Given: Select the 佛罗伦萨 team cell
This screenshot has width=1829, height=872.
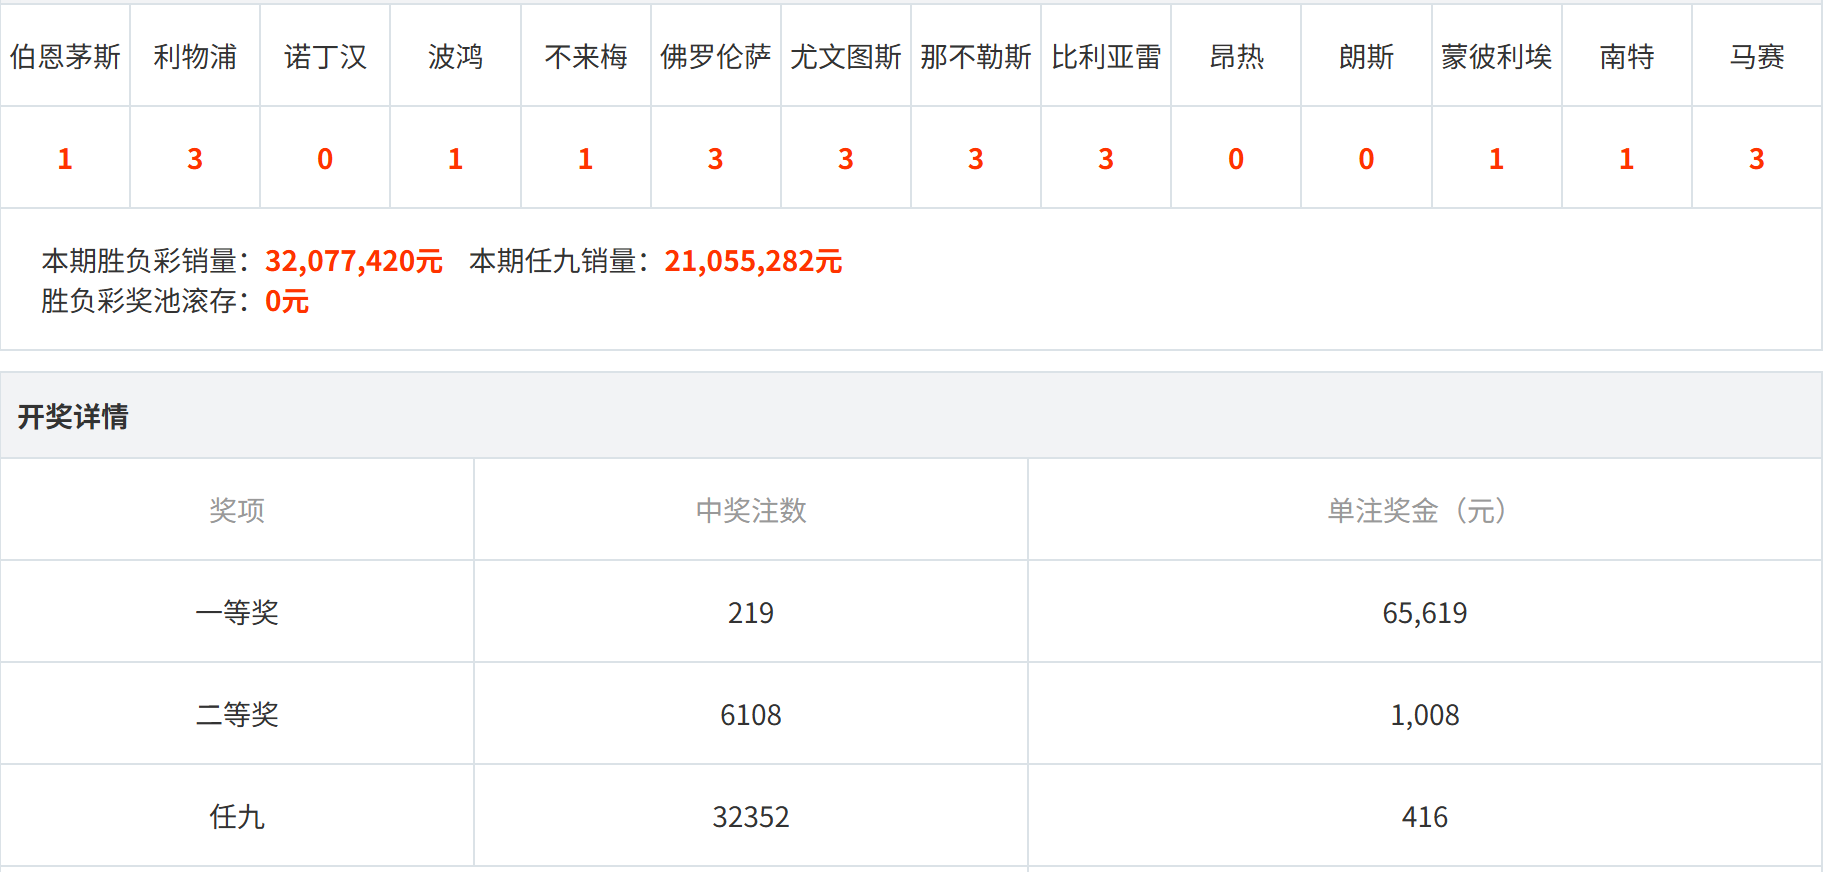Looking at the screenshot, I should pos(715,57).
